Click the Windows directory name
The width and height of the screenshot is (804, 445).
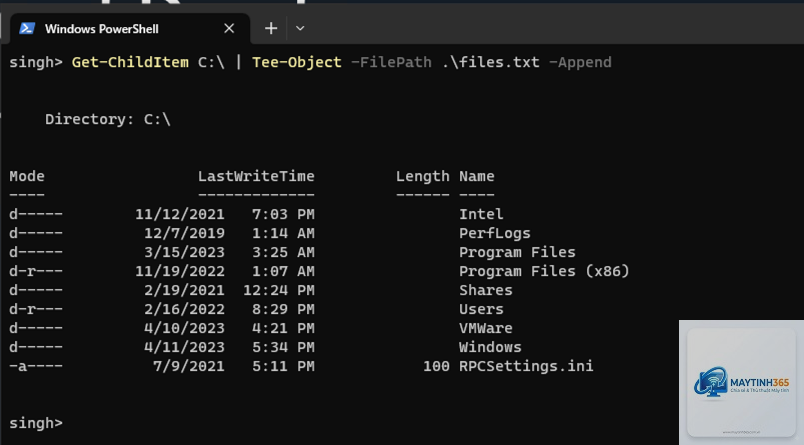490,347
